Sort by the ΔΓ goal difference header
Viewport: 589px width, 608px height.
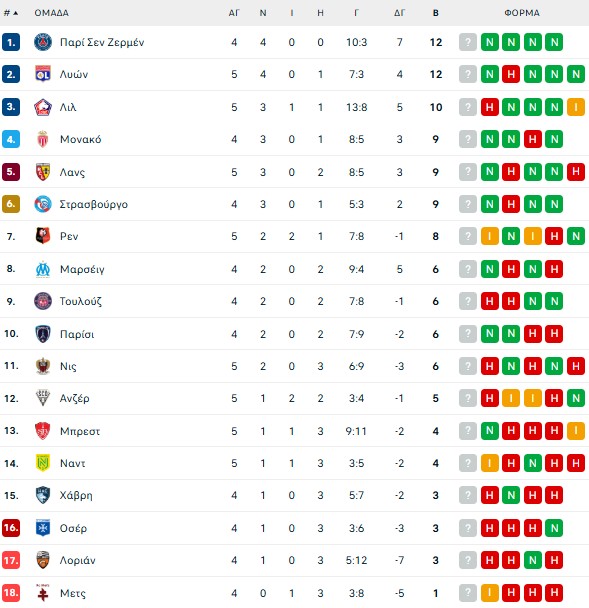(399, 13)
